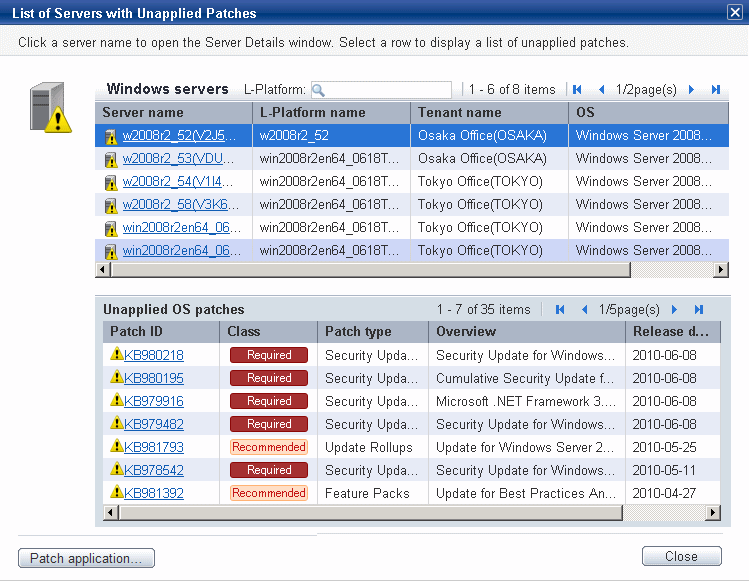The height and width of the screenshot is (581, 749).
Task: Select the Feature Packs patch type cell
Action: 373,493
